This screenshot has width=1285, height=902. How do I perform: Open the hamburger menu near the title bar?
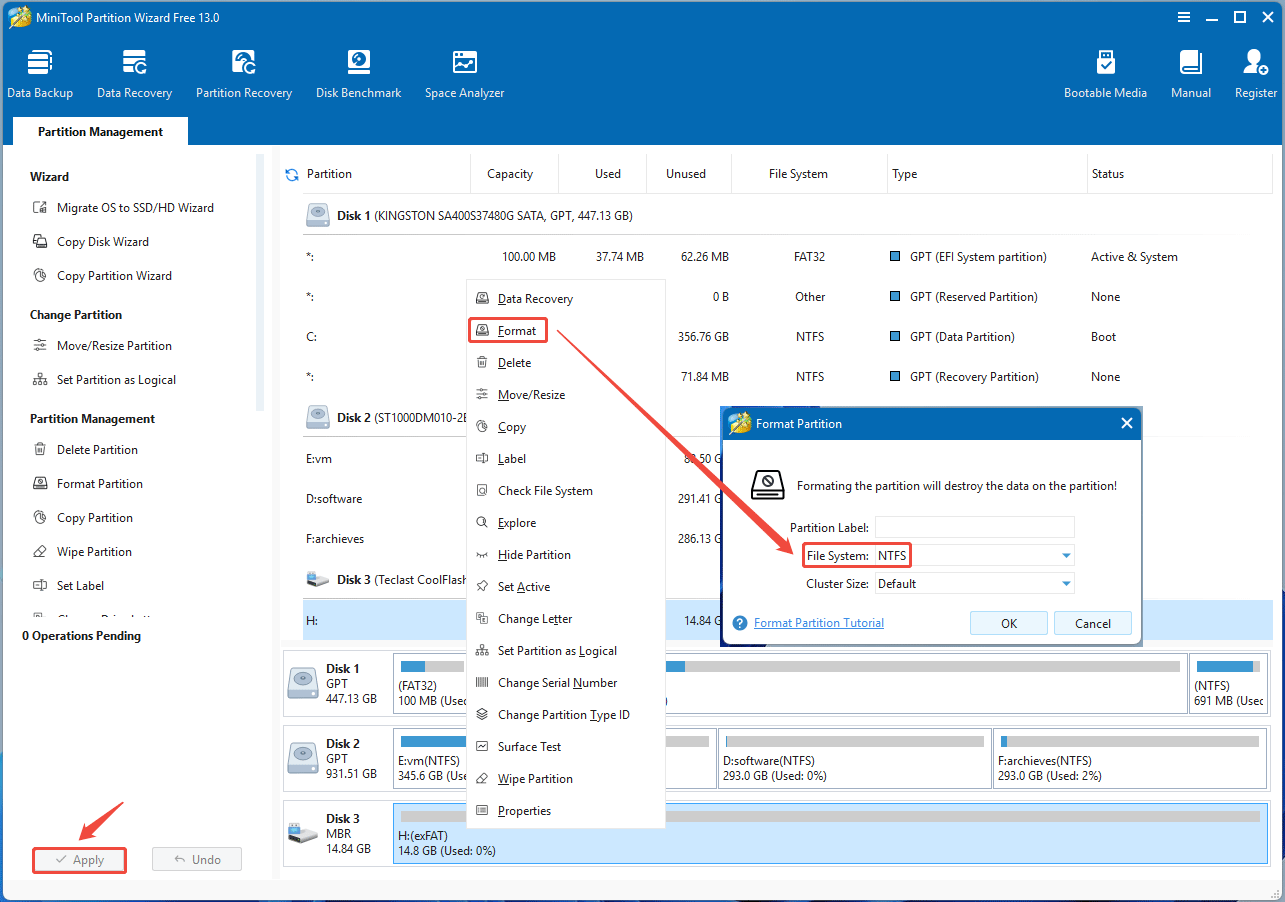coord(1183,17)
